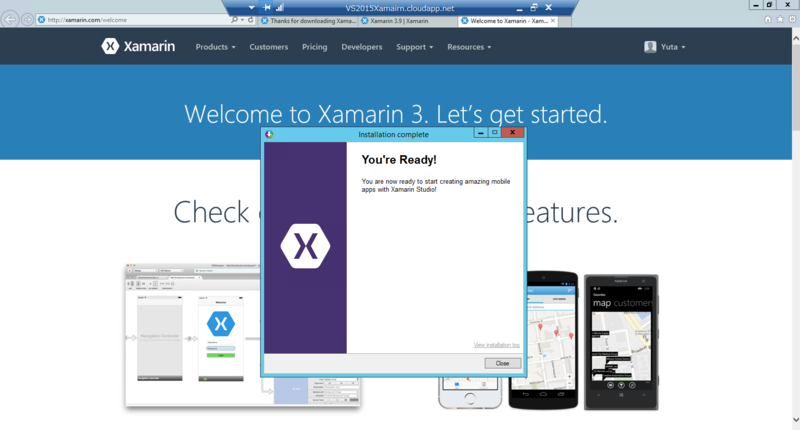Click the search magnifier in the address bar

[x=234, y=20]
